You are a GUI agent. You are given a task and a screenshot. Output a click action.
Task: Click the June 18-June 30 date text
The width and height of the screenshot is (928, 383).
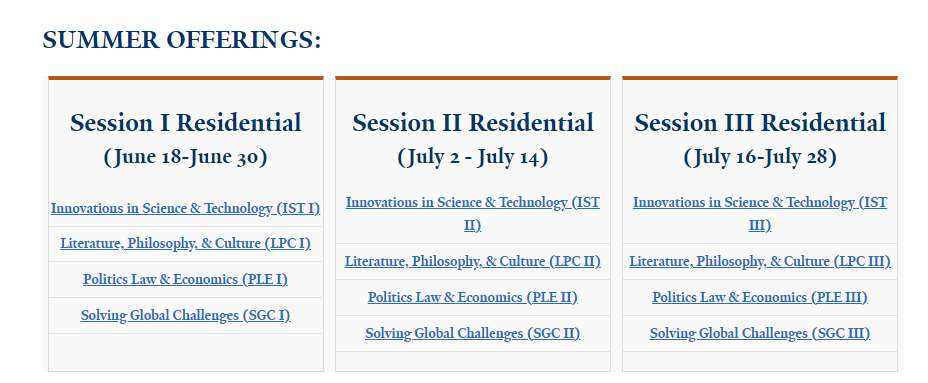pyautogui.click(x=185, y=157)
